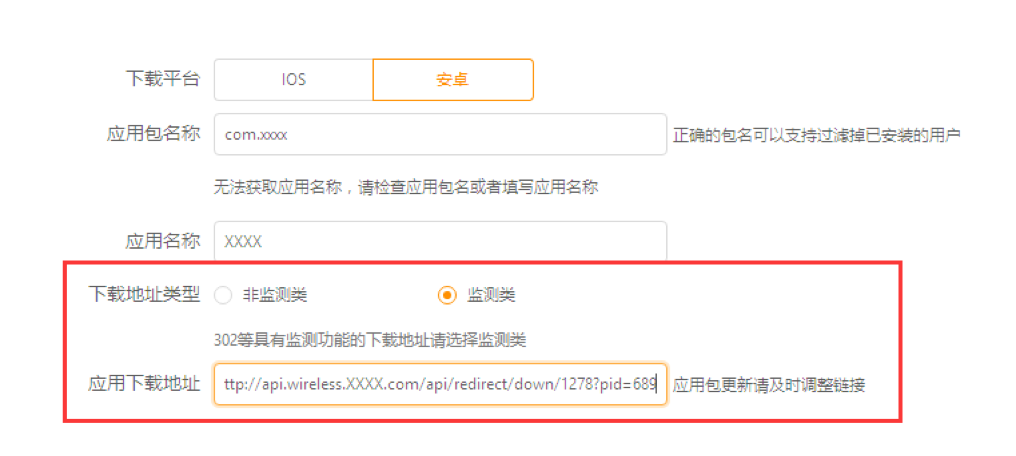Select the 安卓 platform tab

click(453, 80)
